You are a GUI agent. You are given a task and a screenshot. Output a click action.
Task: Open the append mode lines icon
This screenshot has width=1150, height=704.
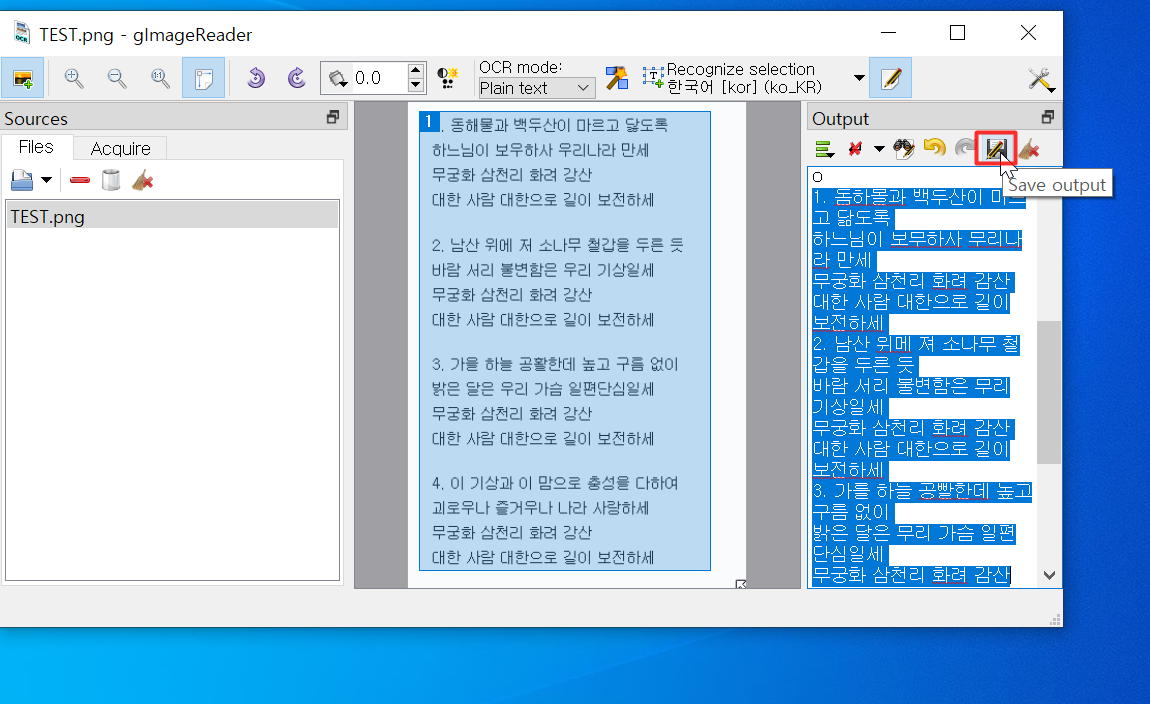824,150
